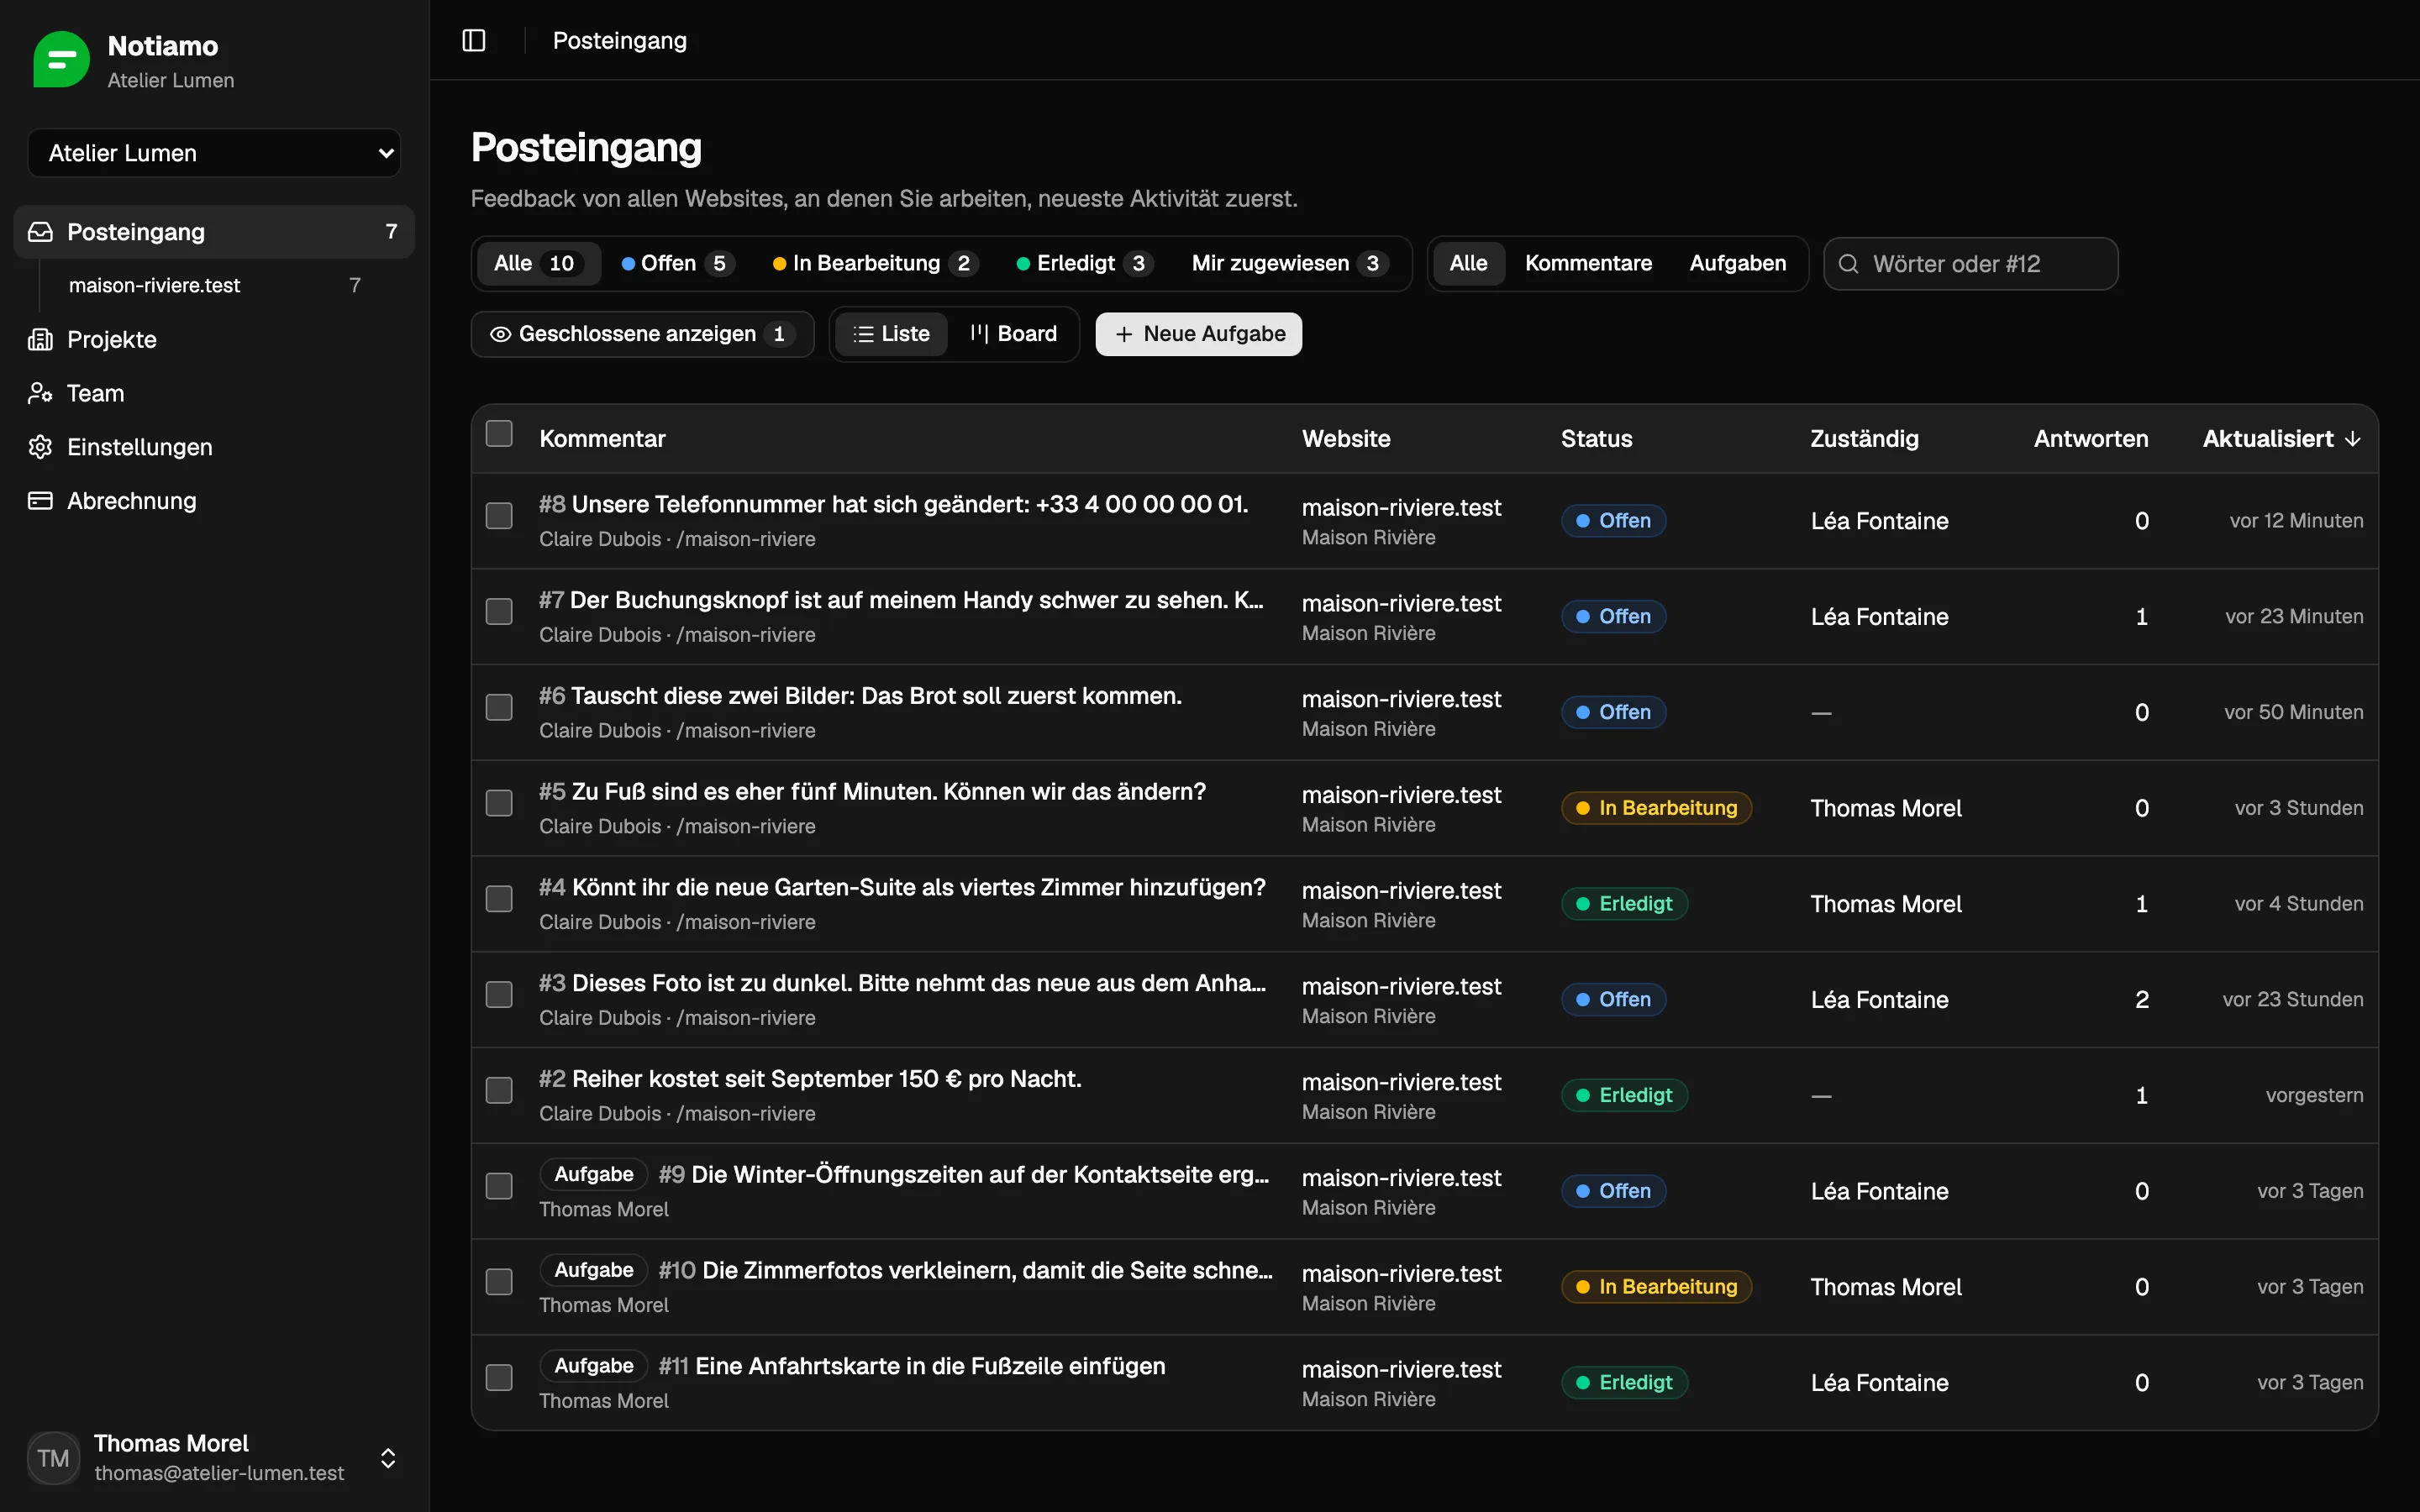Viewport: 2420px width, 1512px height.
Task: Open In Bearbeitung status of #5
Action: pos(1656,808)
